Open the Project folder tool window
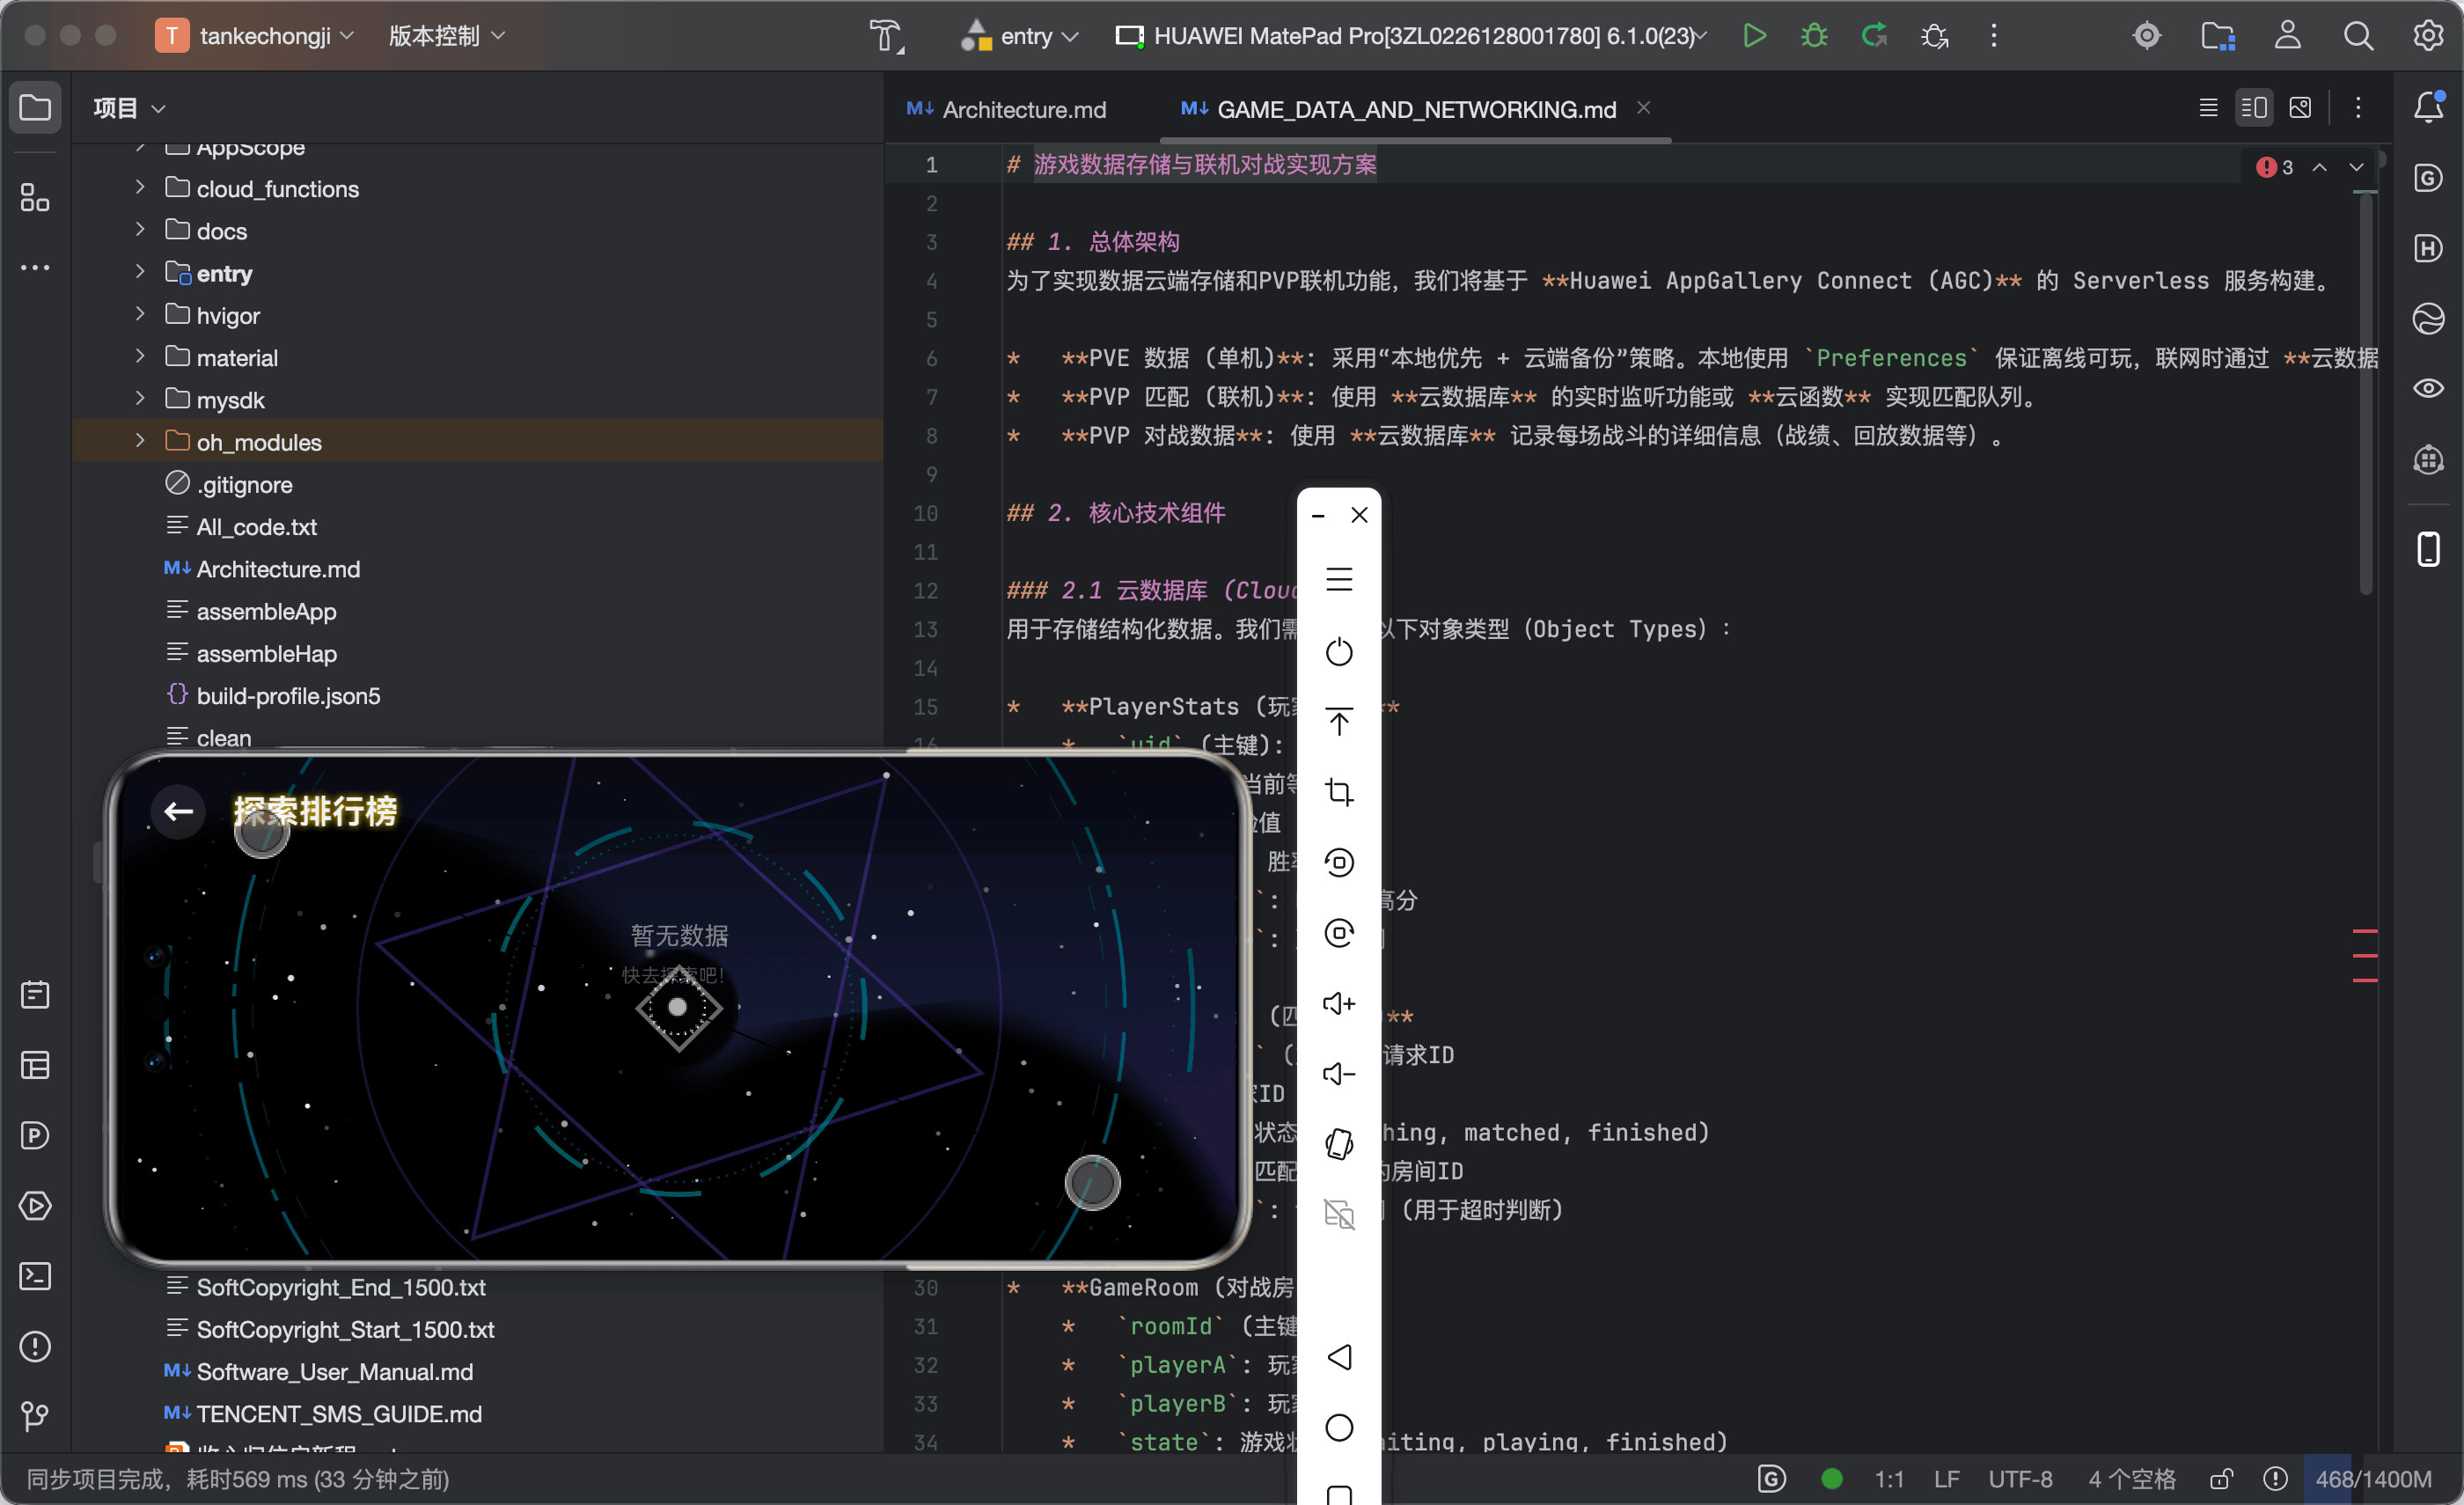2464x1505 pixels. point(35,107)
